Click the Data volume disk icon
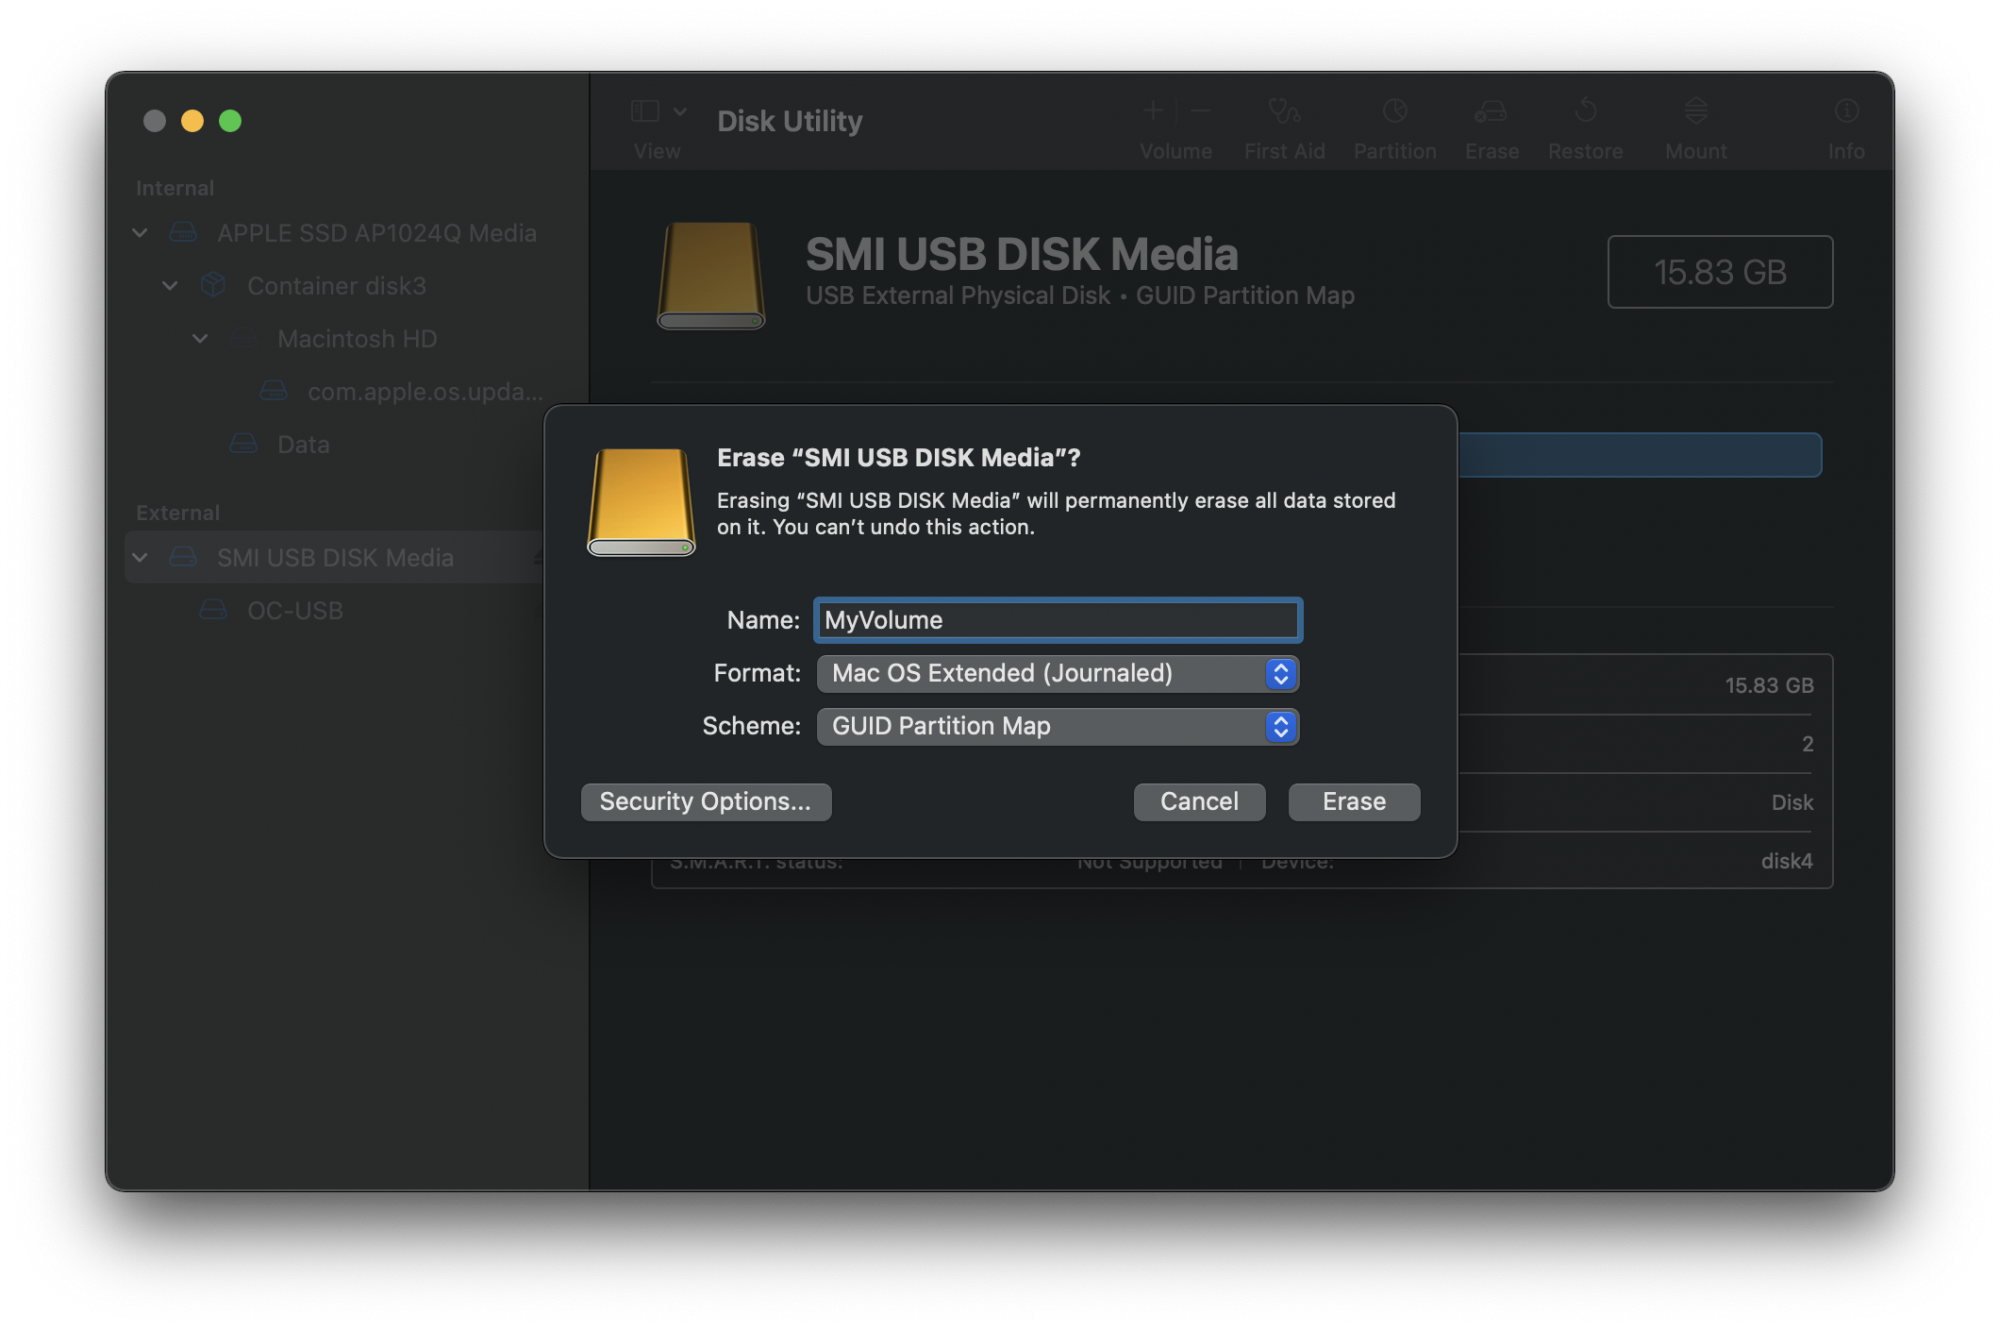 243,444
